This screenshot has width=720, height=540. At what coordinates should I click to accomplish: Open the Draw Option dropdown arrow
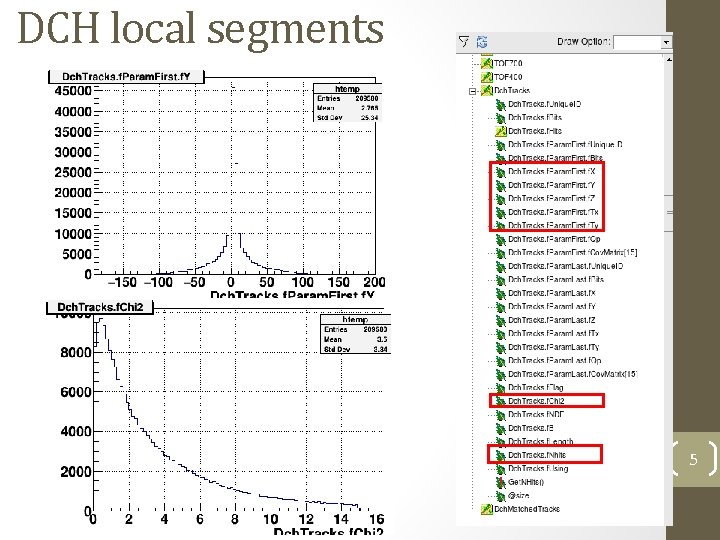click(666, 43)
